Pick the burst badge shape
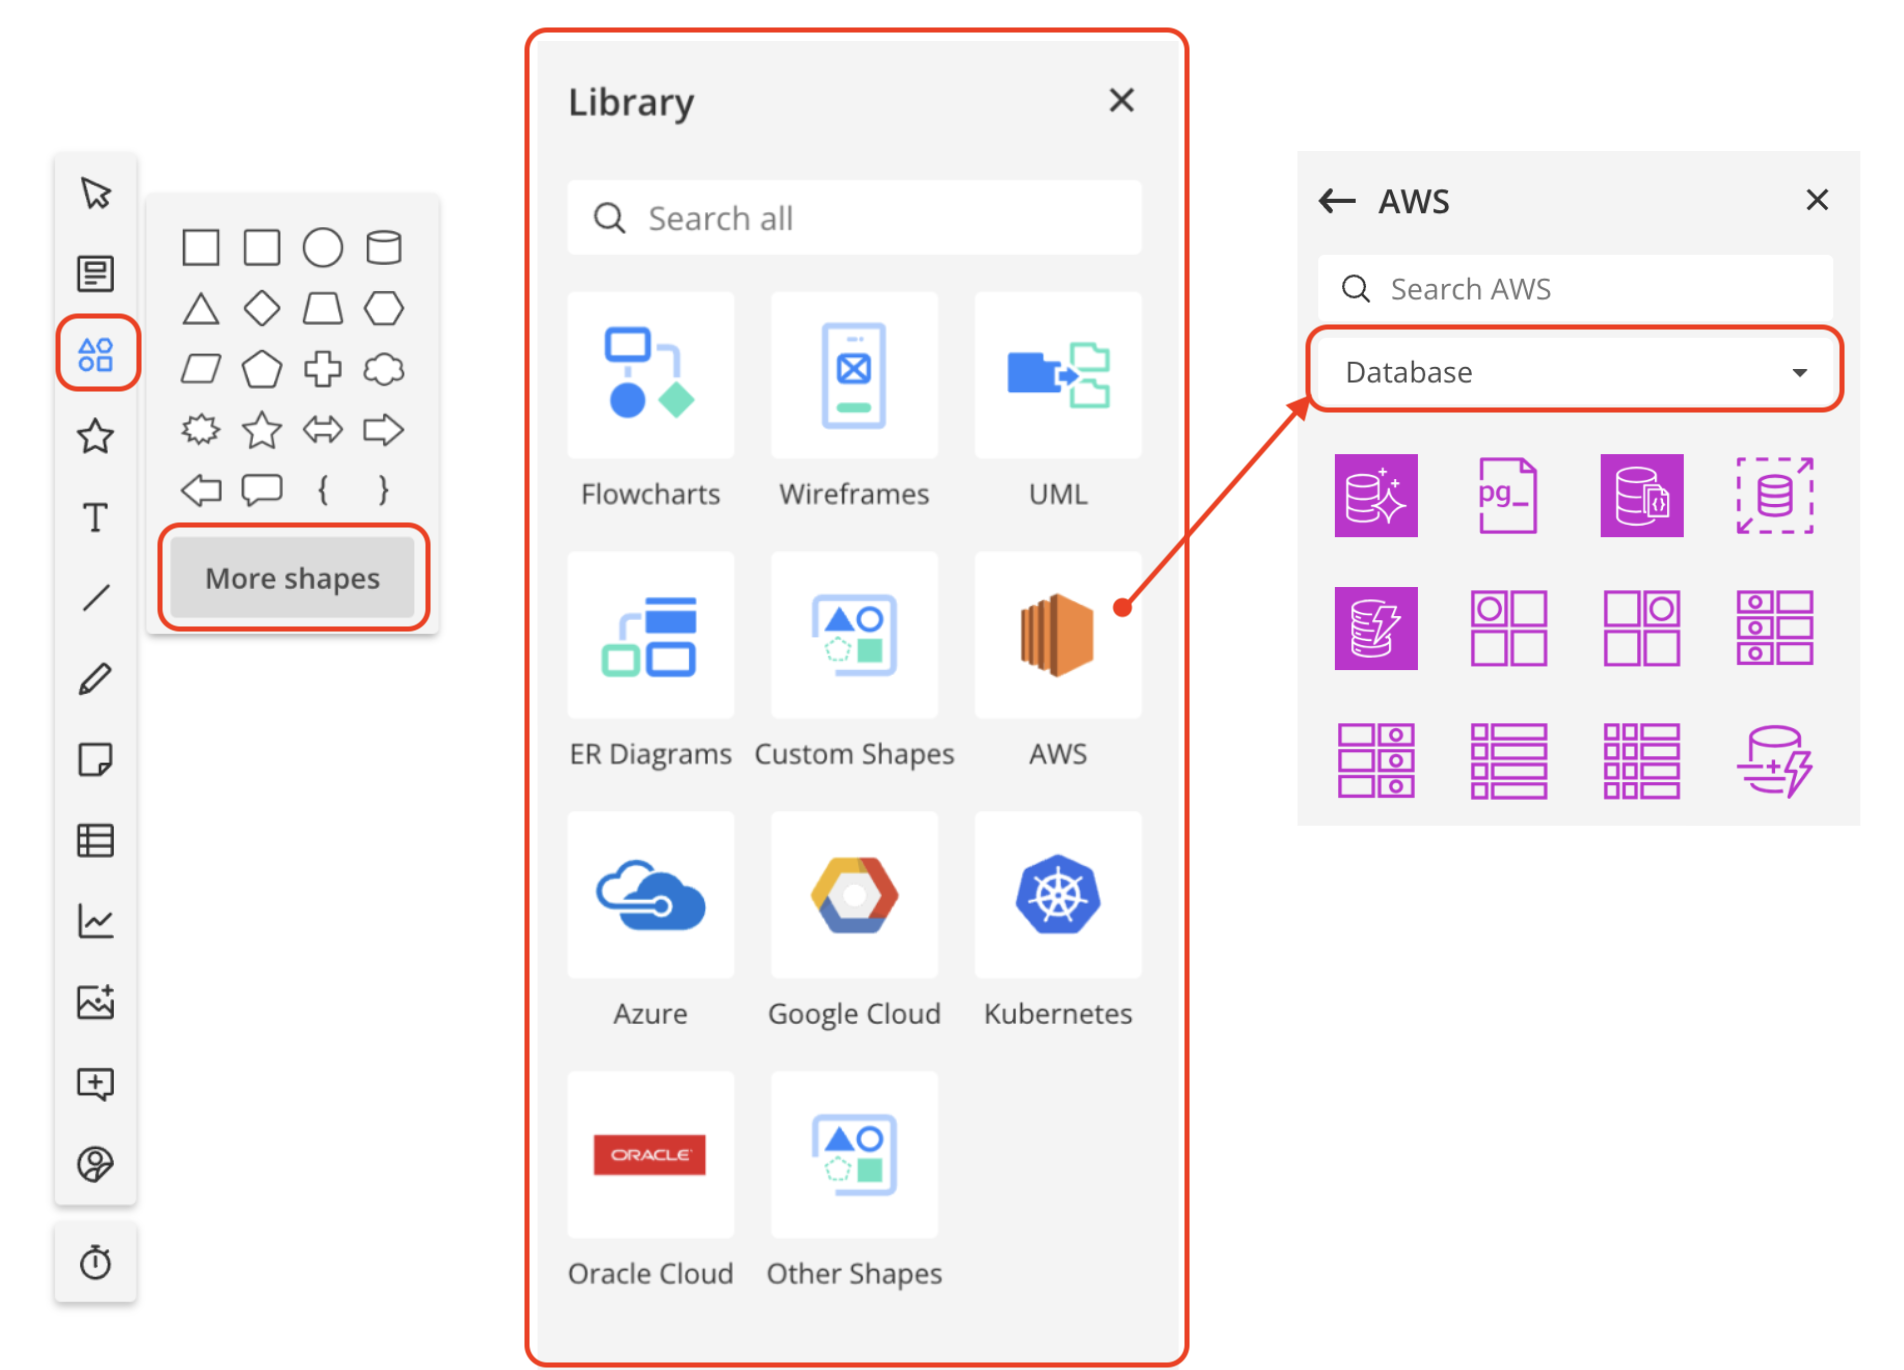The image size is (1904, 1370). 201,430
